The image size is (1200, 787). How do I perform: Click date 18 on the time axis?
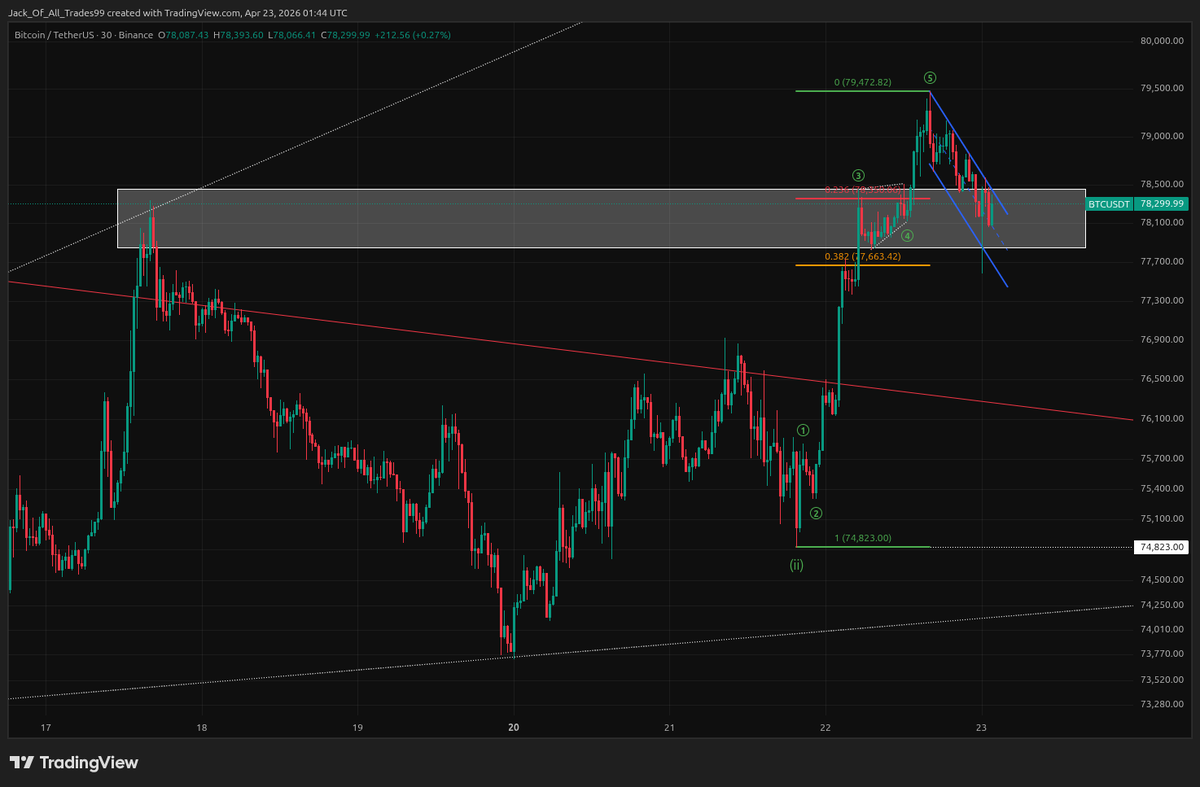tap(202, 727)
